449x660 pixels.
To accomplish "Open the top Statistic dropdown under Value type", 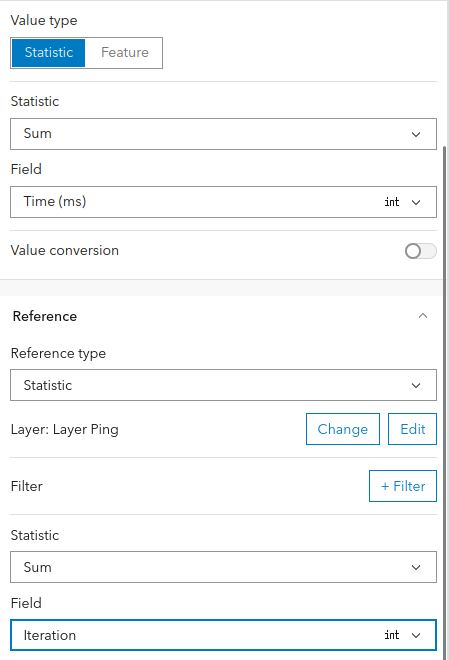I will pos(223,134).
